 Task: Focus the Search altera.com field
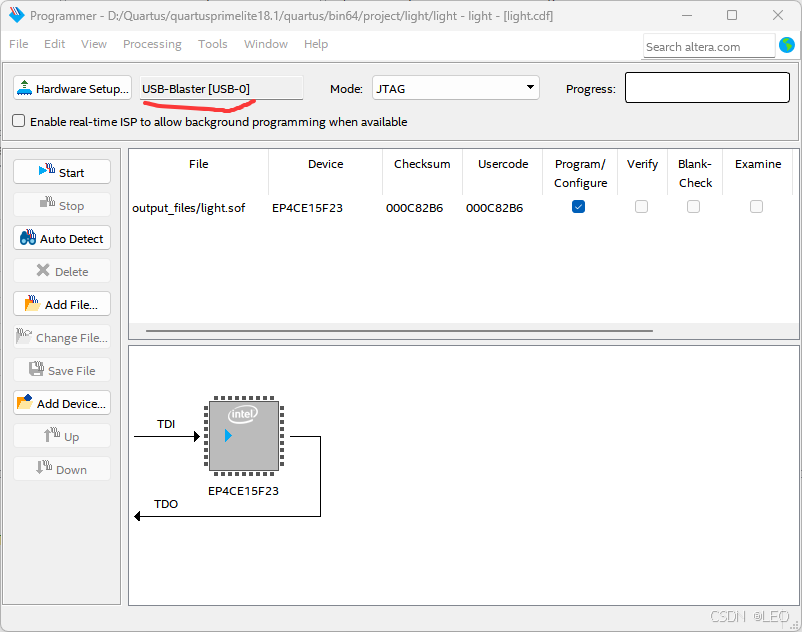click(x=708, y=47)
